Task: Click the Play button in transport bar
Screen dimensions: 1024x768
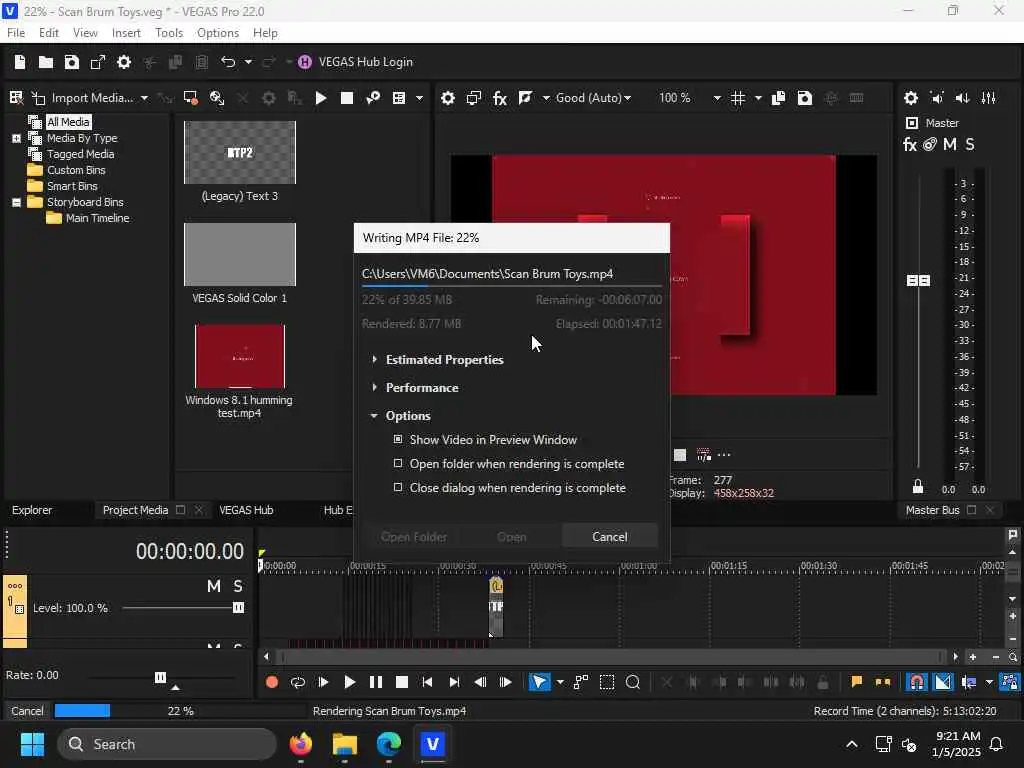Action: coord(349,682)
